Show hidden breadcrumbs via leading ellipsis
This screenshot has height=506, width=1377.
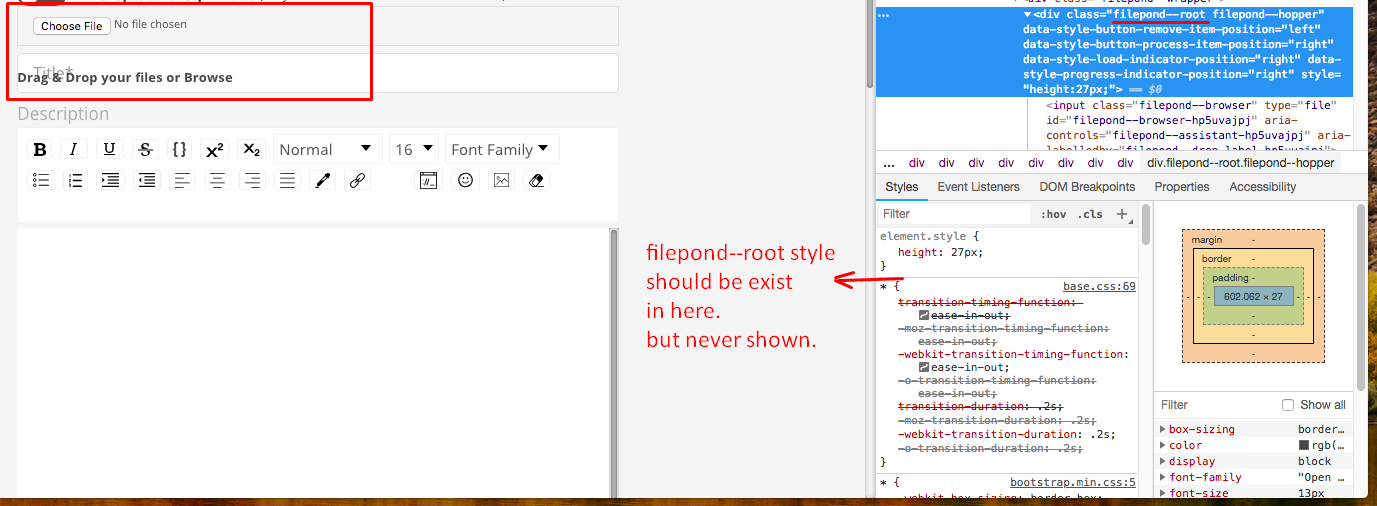click(889, 163)
